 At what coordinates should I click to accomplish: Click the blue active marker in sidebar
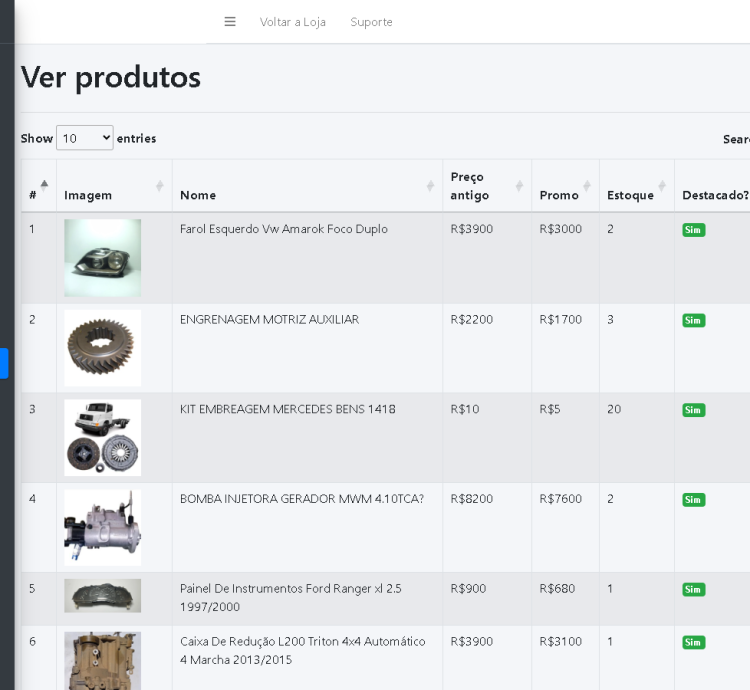(x=4, y=363)
